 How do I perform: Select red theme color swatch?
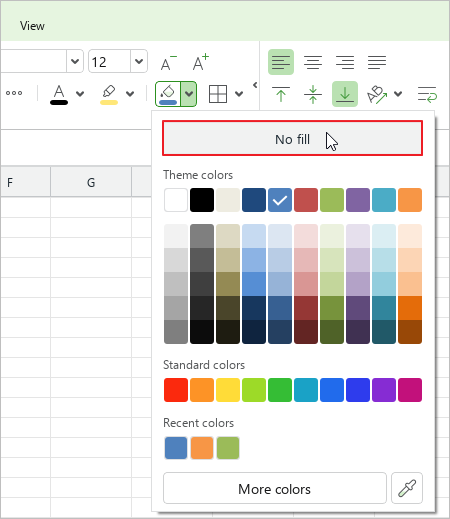tap(306, 200)
